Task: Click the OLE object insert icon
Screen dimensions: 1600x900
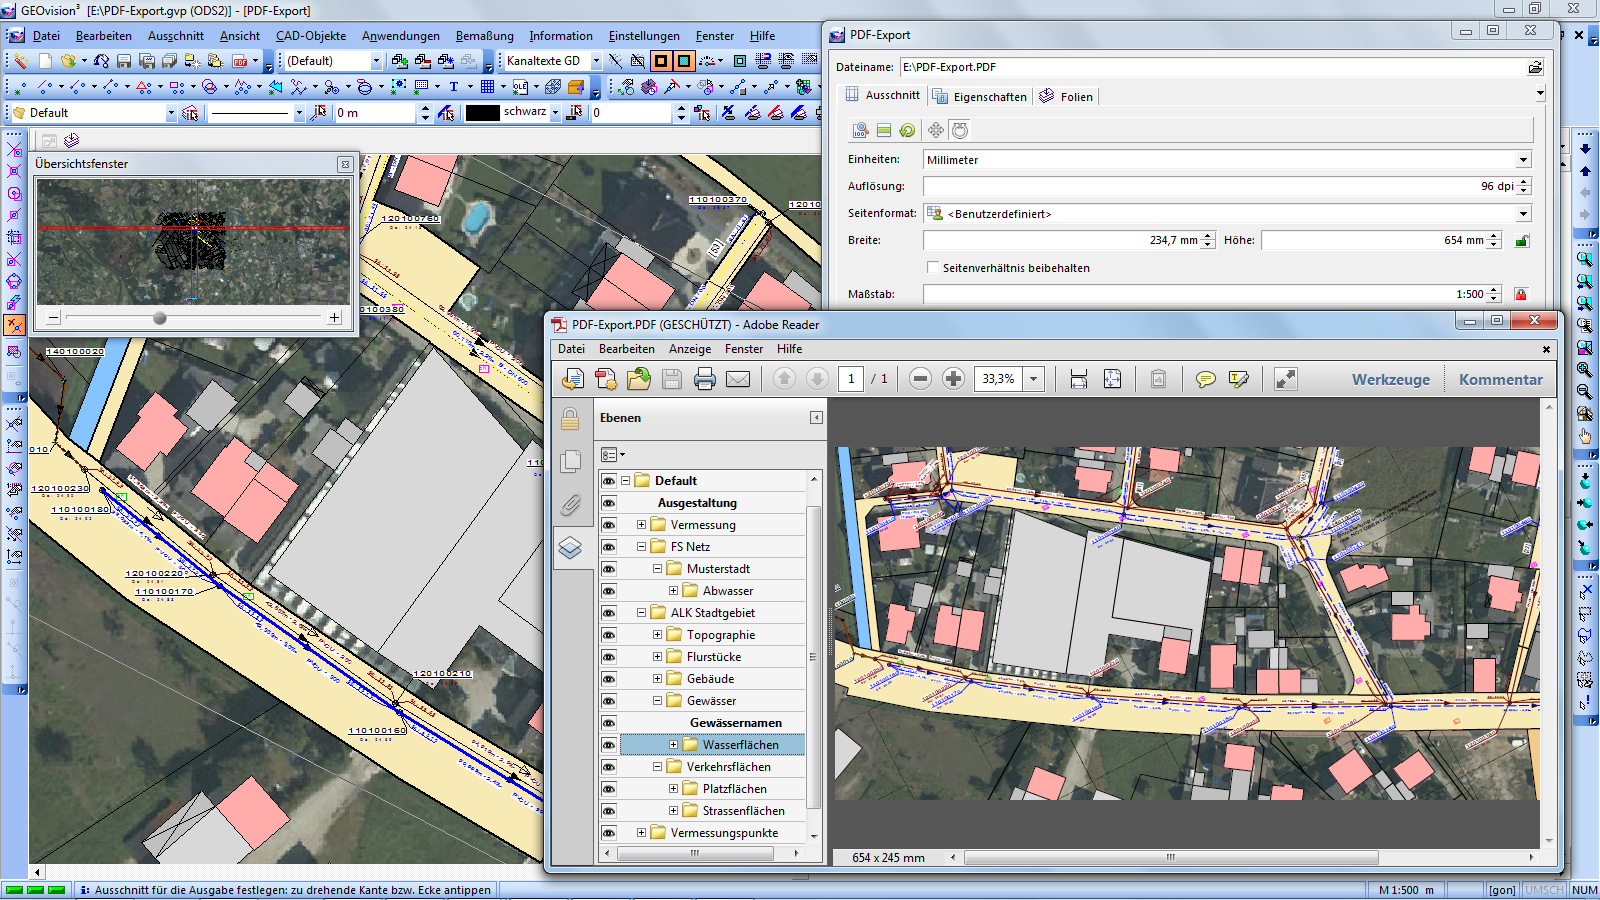Action: [520, 87]
